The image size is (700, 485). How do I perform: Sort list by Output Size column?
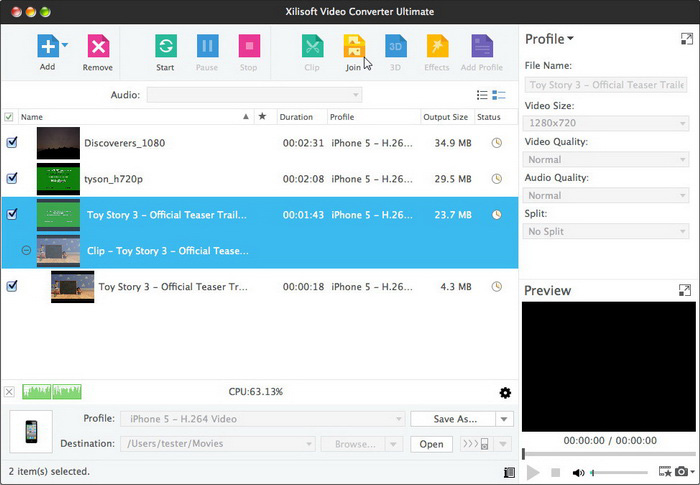point(445,117)
